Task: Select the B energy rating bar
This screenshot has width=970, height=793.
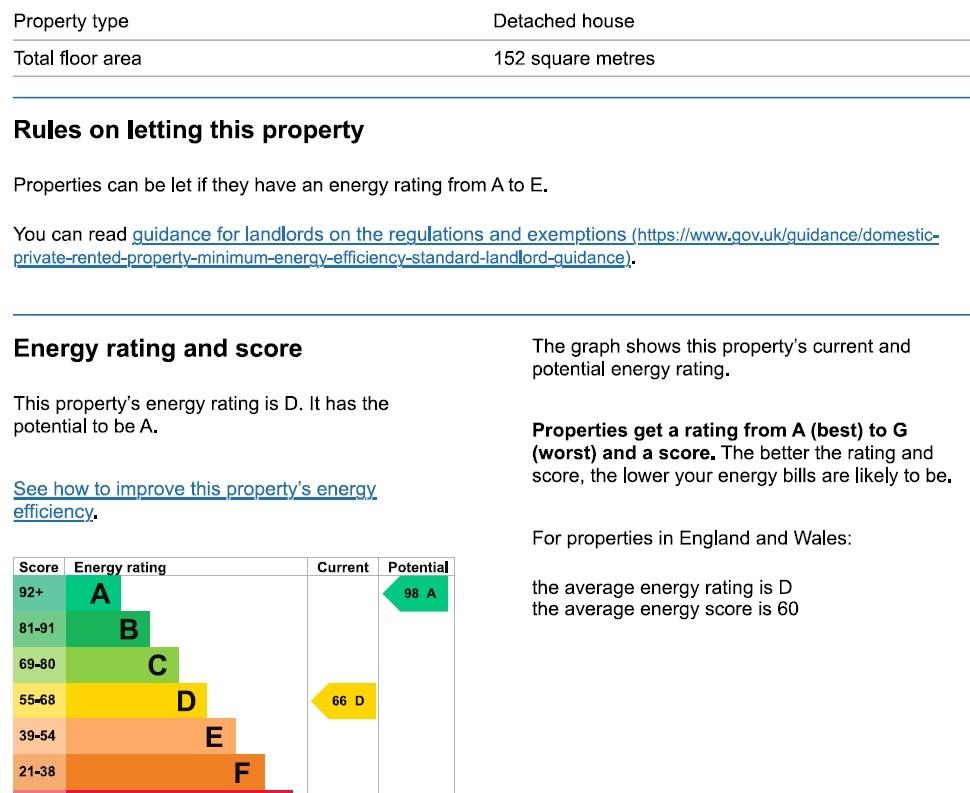Action: (x=108, y=629)
